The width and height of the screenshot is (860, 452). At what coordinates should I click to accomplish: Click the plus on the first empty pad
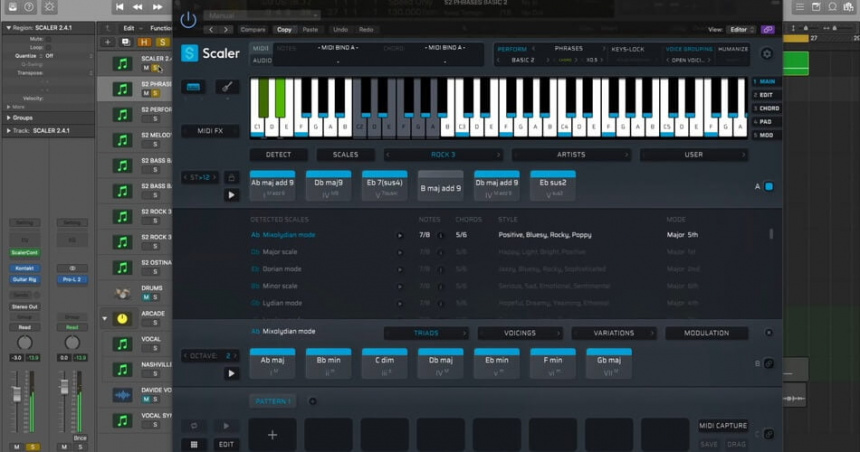click(273, 435)
